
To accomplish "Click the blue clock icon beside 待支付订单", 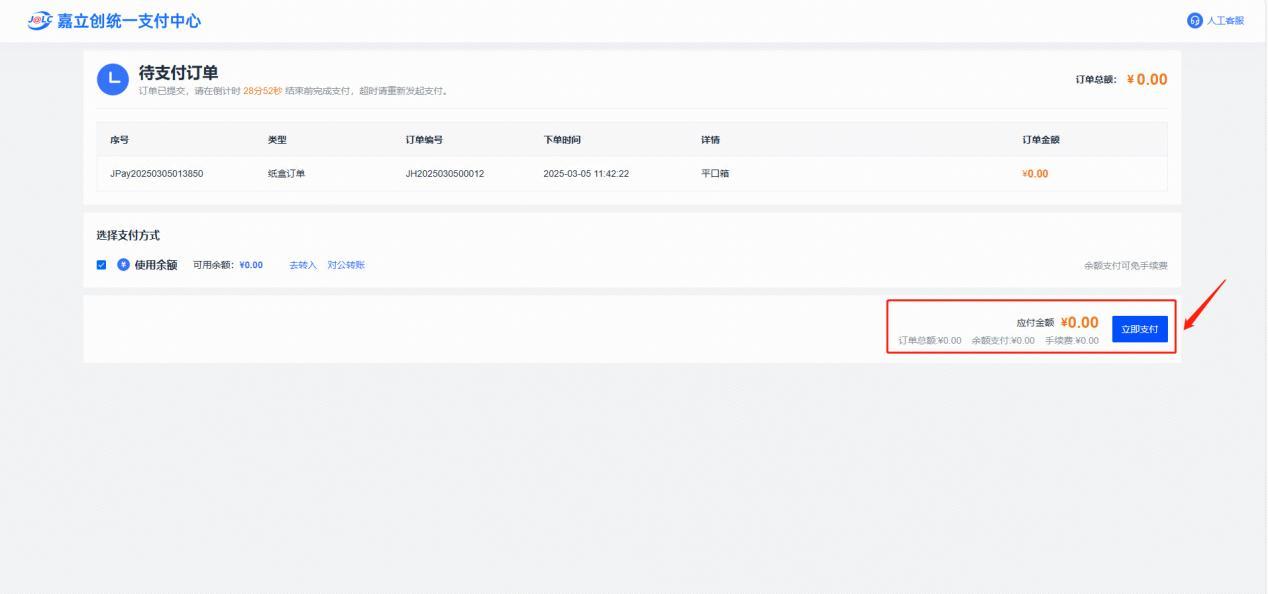I will pos(112,80).
